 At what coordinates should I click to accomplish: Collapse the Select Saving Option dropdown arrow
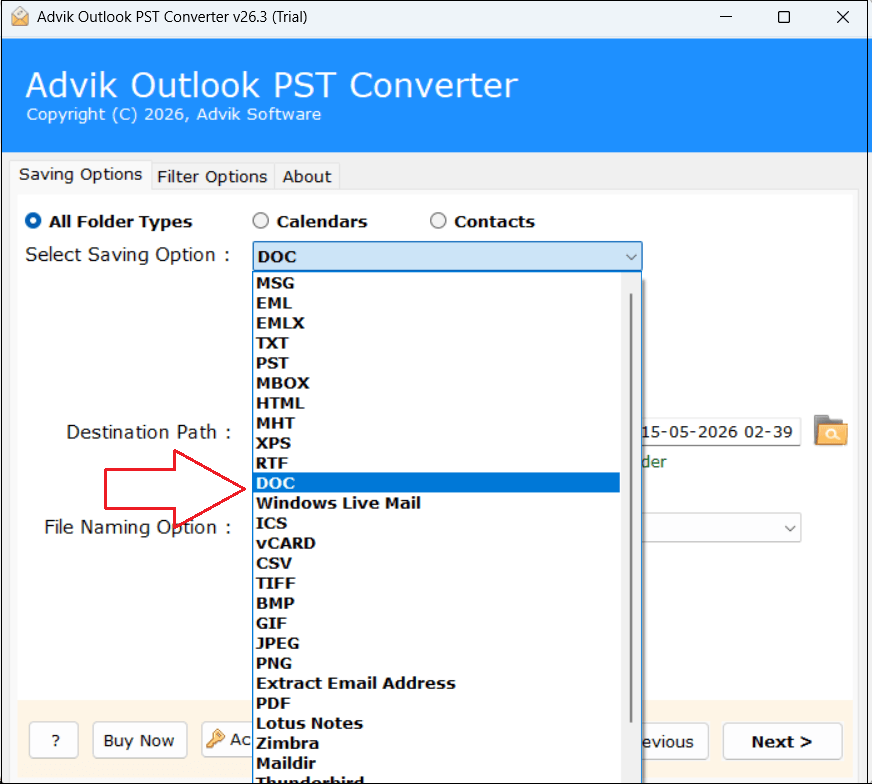[x=631, y=257]
